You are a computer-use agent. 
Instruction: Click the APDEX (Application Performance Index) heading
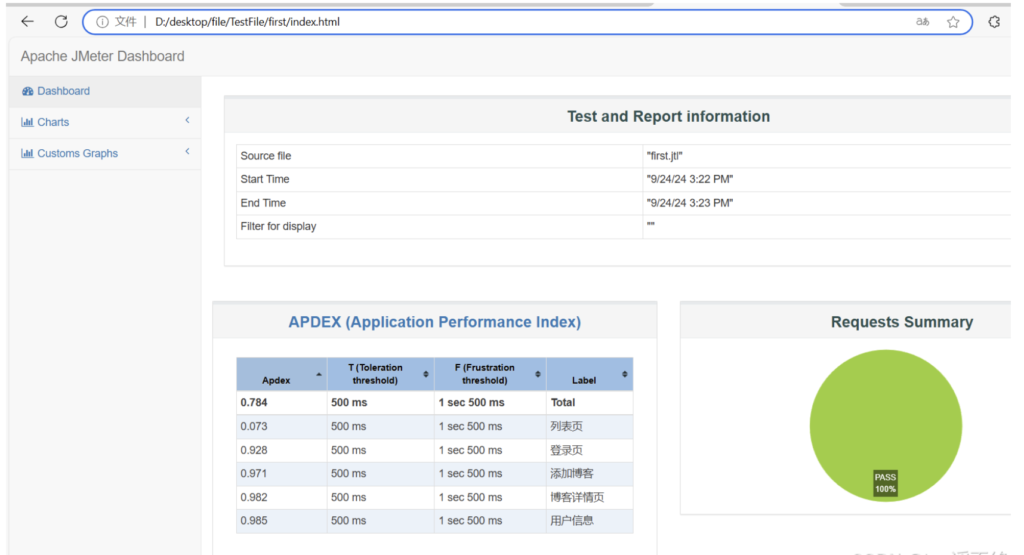[x=434, y=322]
